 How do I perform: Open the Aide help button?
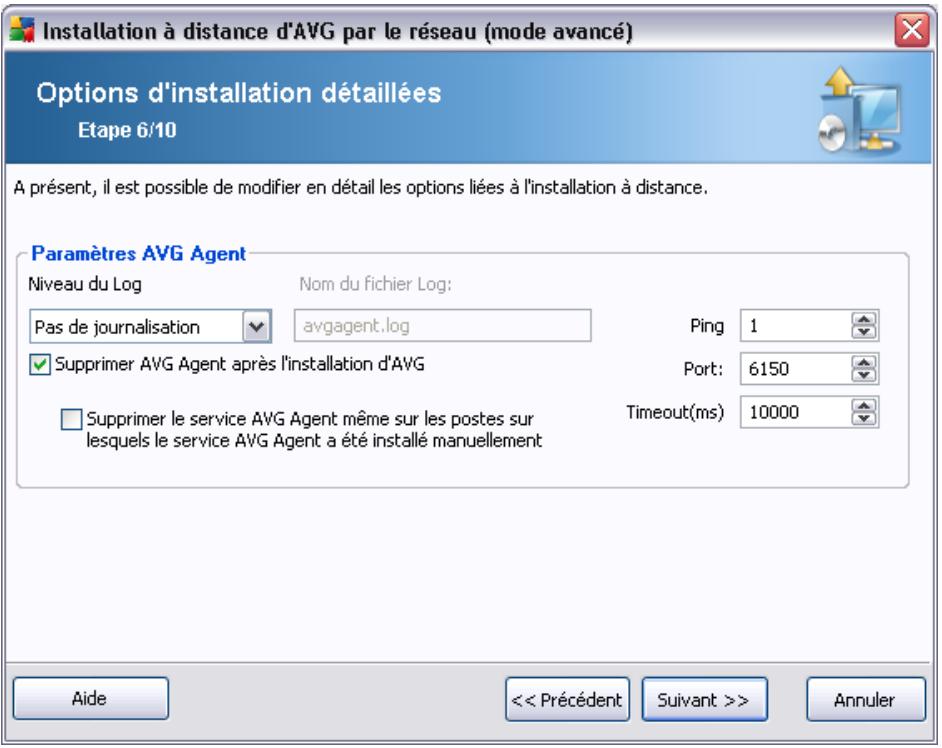tap(91, 699)
